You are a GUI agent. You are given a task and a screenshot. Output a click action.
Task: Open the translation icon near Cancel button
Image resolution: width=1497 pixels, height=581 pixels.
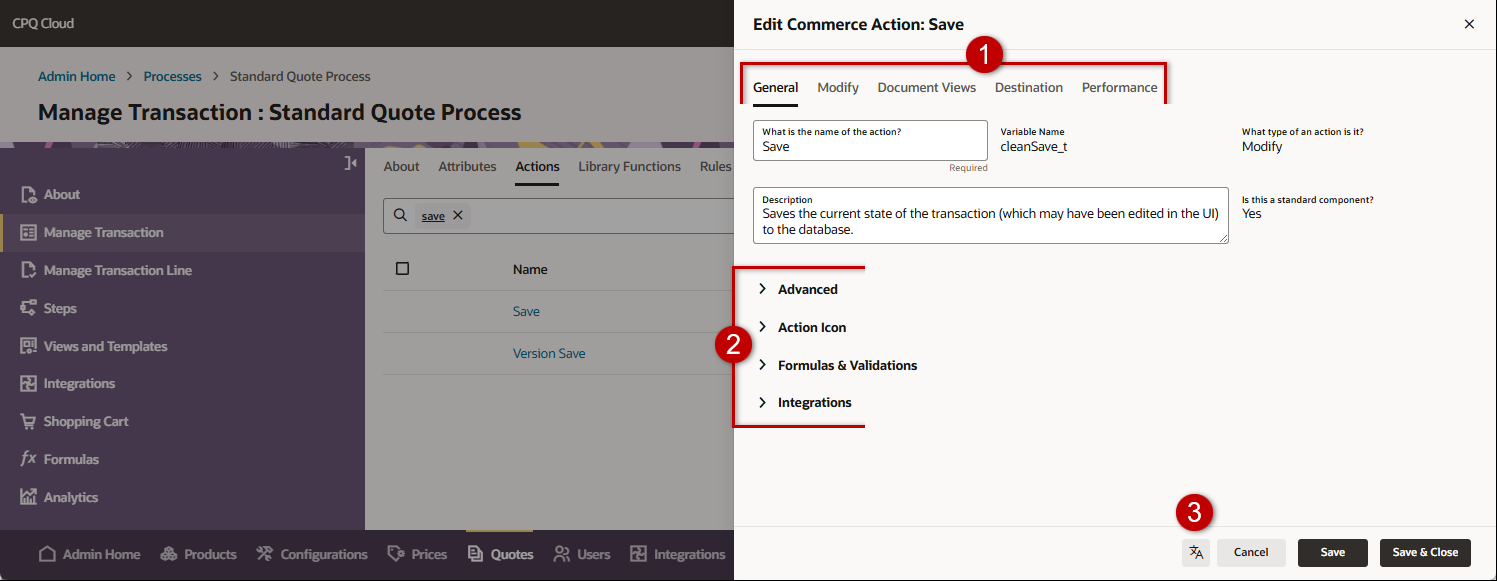1196,552
